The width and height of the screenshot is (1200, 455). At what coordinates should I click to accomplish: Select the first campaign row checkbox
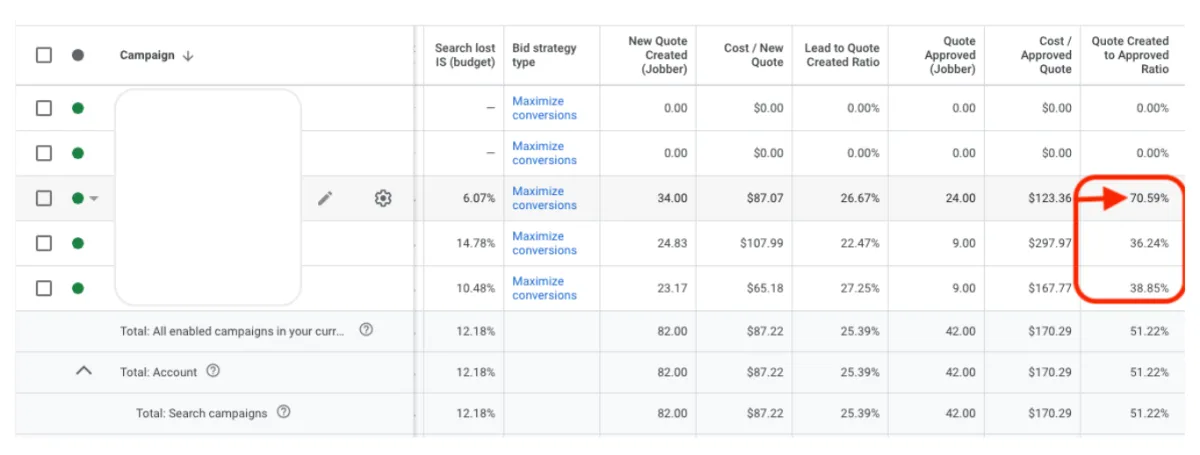tap(44, 108)
